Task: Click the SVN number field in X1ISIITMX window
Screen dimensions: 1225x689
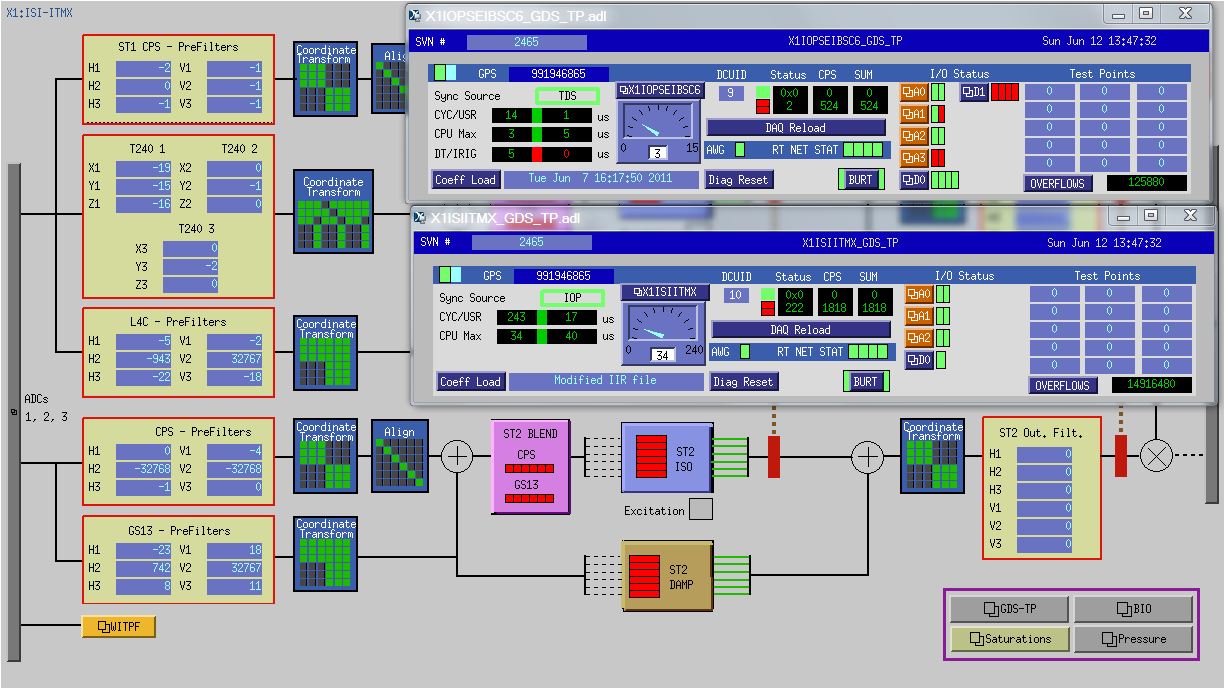Action: (x=531, y=243)
